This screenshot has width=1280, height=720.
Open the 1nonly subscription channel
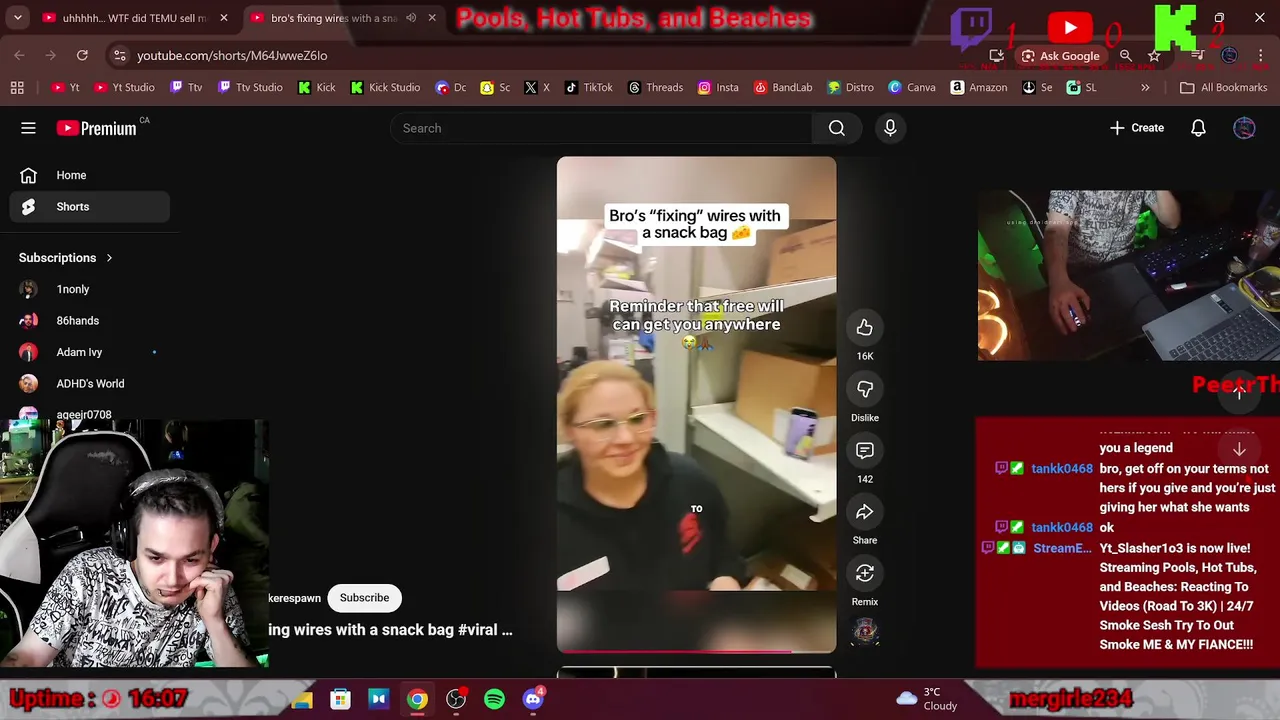point(90,289)
